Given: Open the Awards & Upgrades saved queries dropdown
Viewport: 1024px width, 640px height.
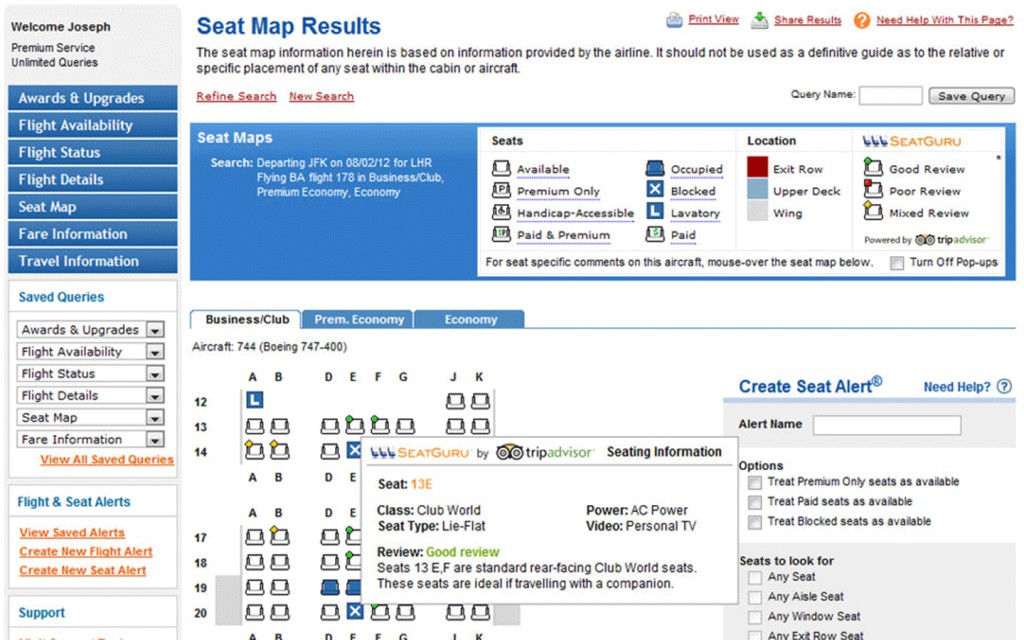Looking at the screenshot, I should coord(155,330).
